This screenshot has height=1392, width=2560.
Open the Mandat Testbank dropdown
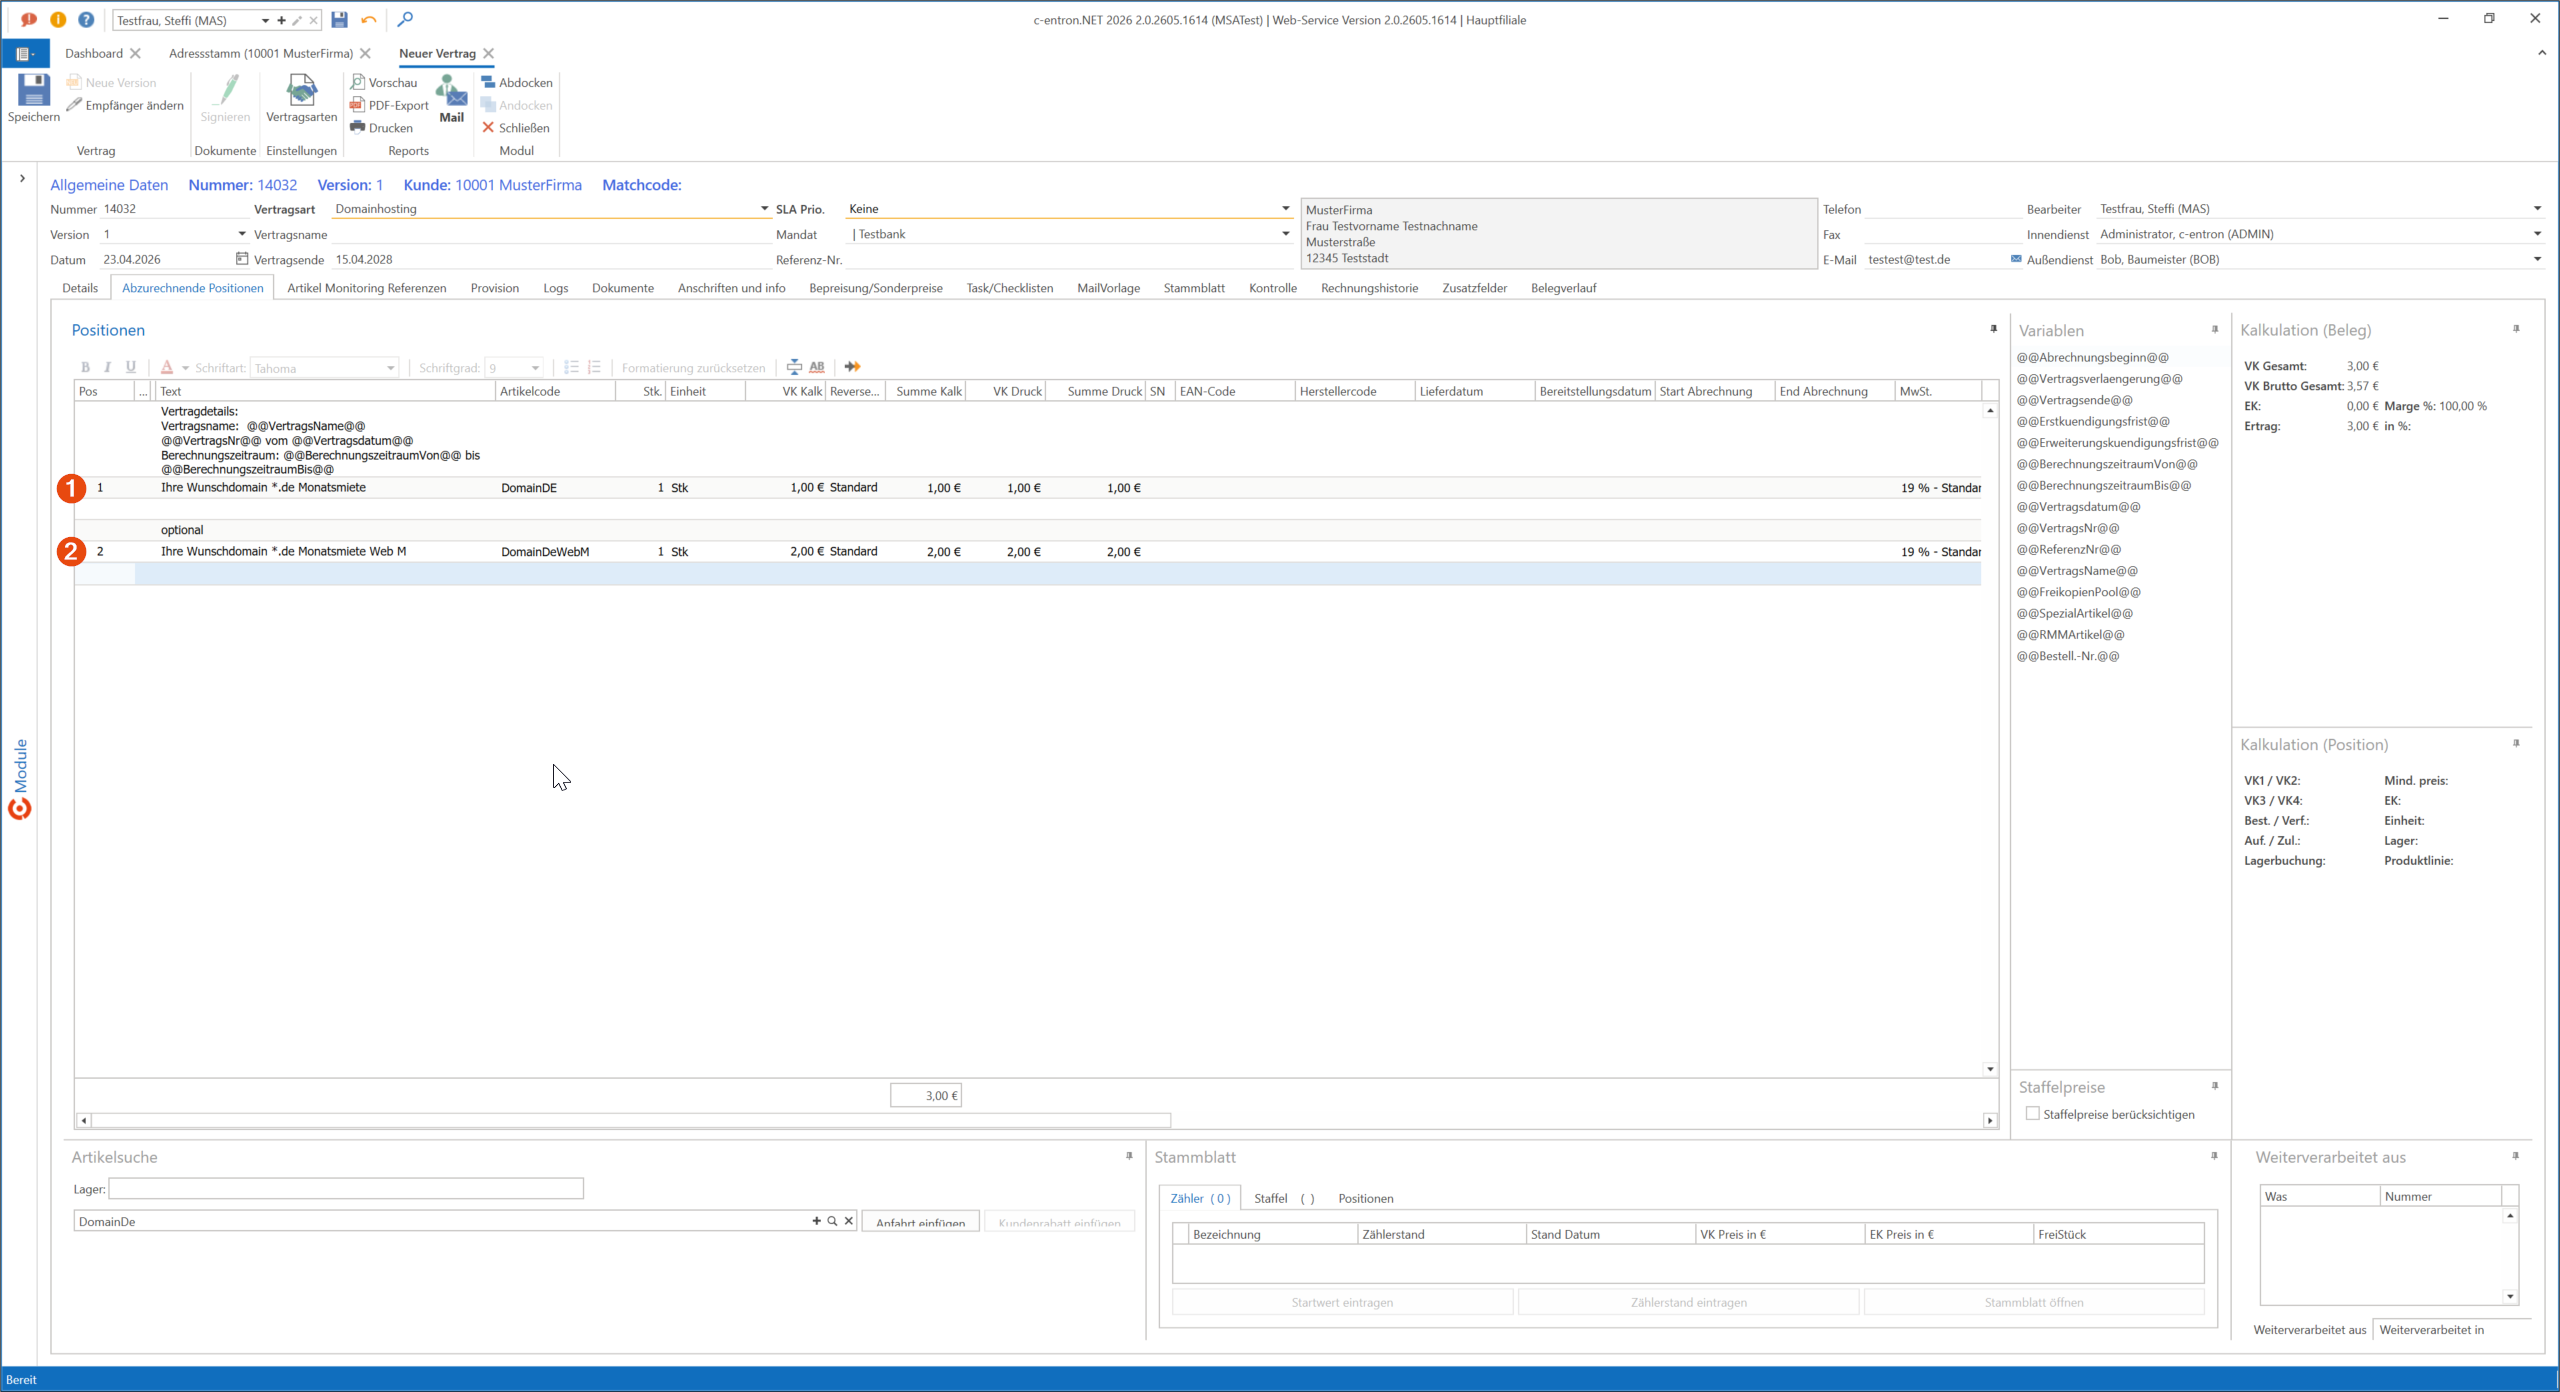click(1285, 234)
